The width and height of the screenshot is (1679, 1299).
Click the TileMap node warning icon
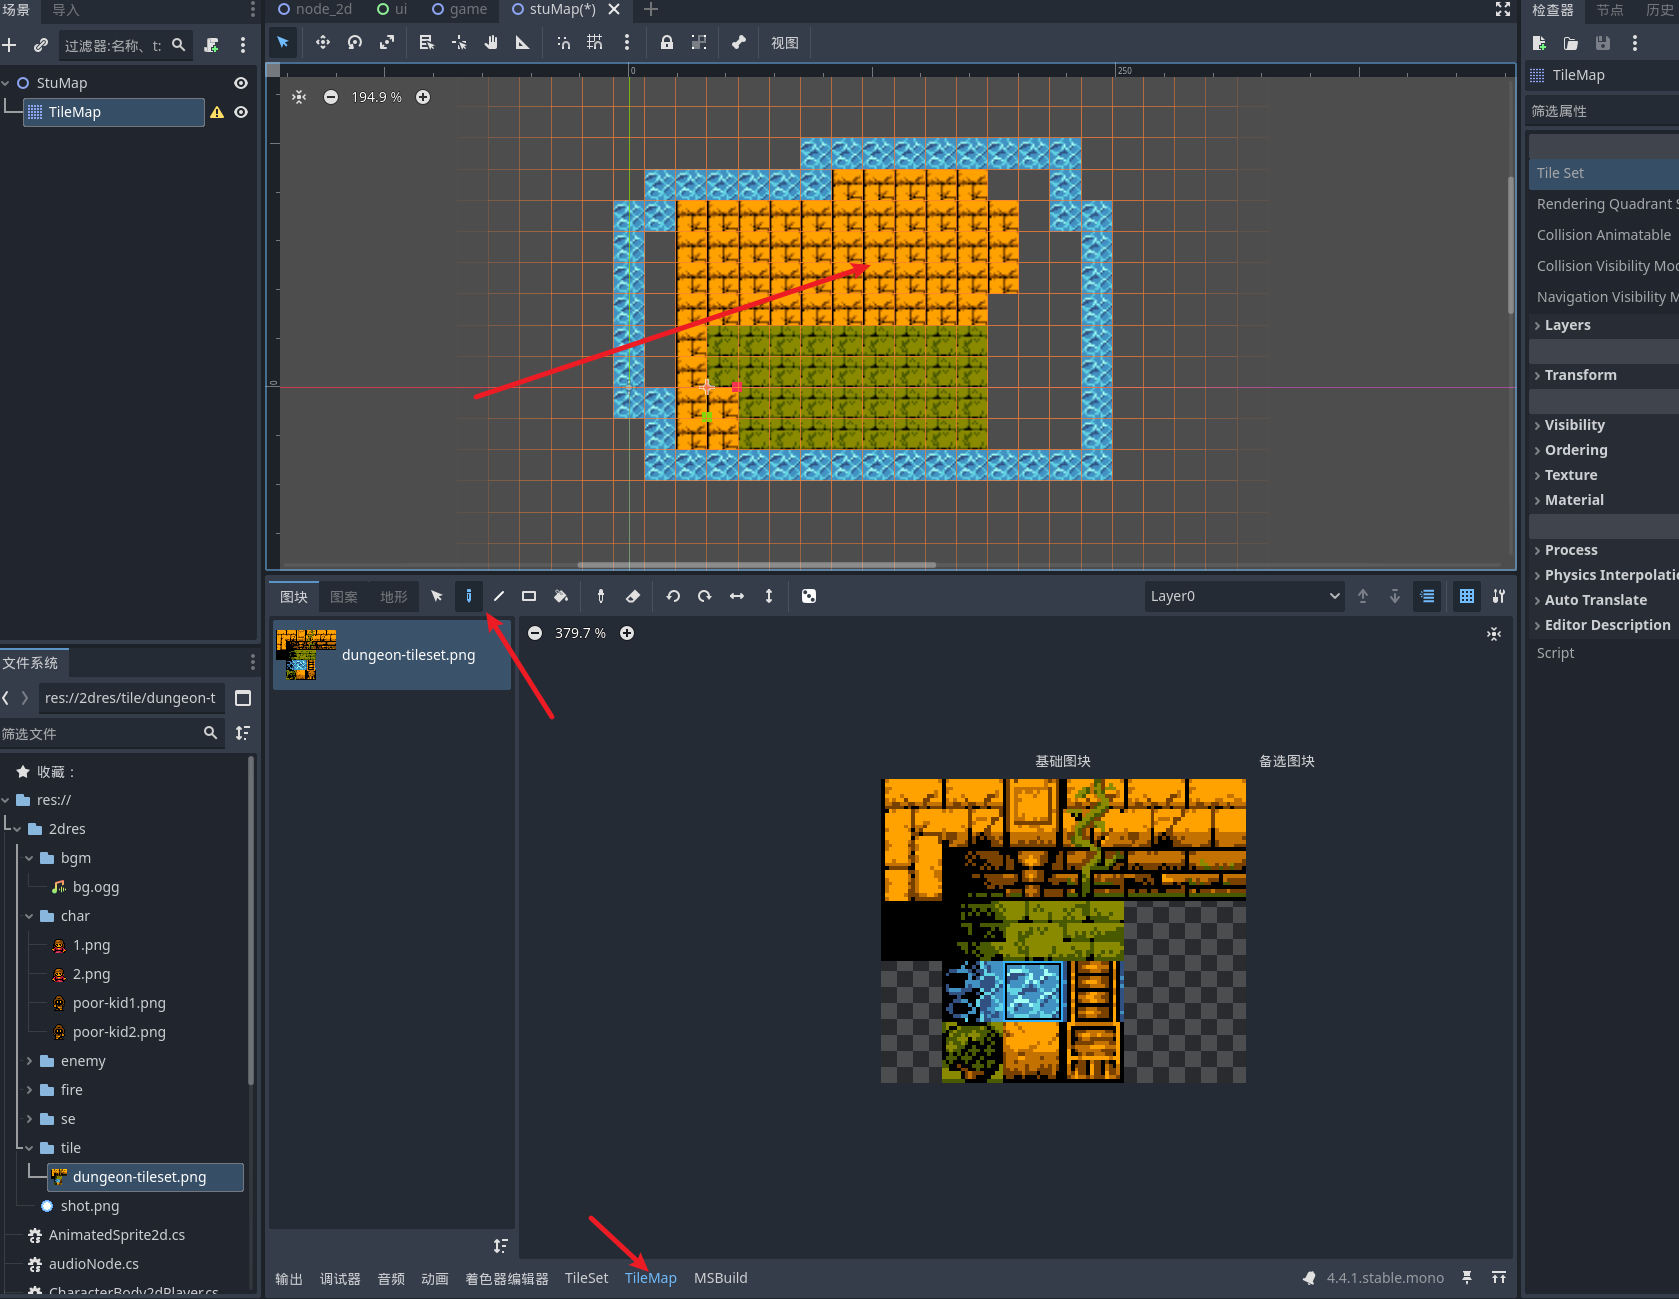click(217, 112)
